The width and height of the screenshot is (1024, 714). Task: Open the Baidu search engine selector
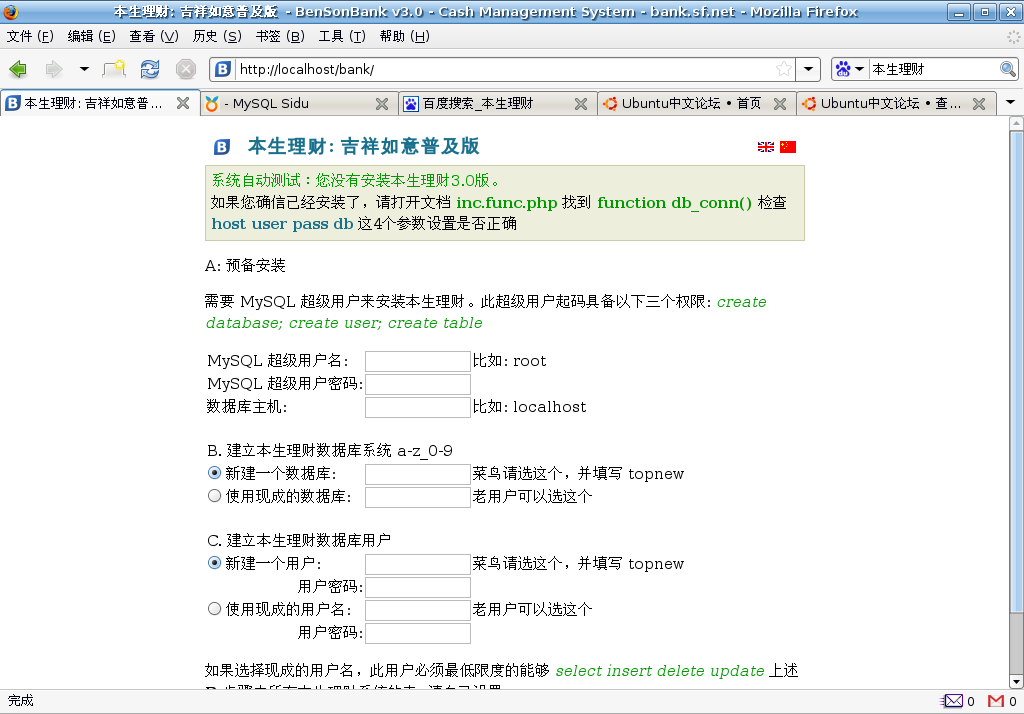click(850, 69)
